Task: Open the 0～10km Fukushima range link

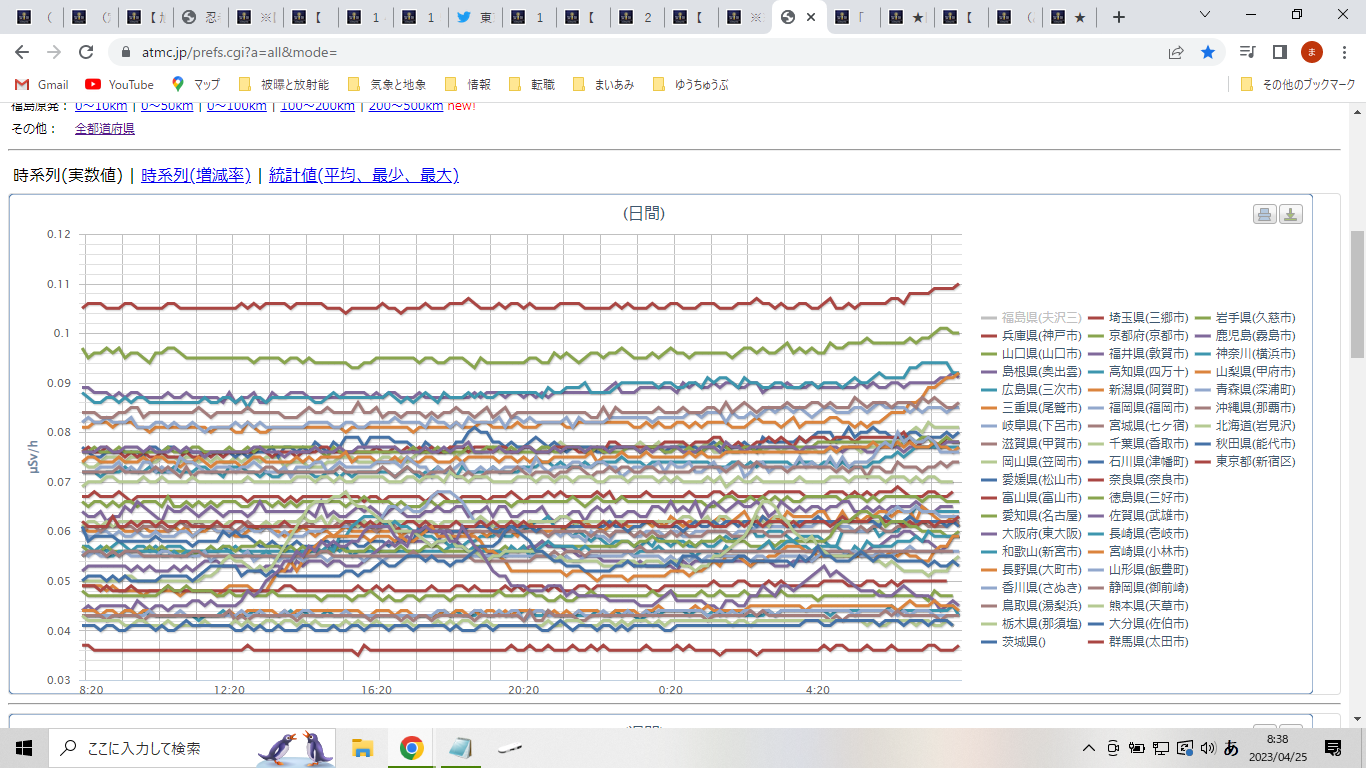Action: [101, 106]
